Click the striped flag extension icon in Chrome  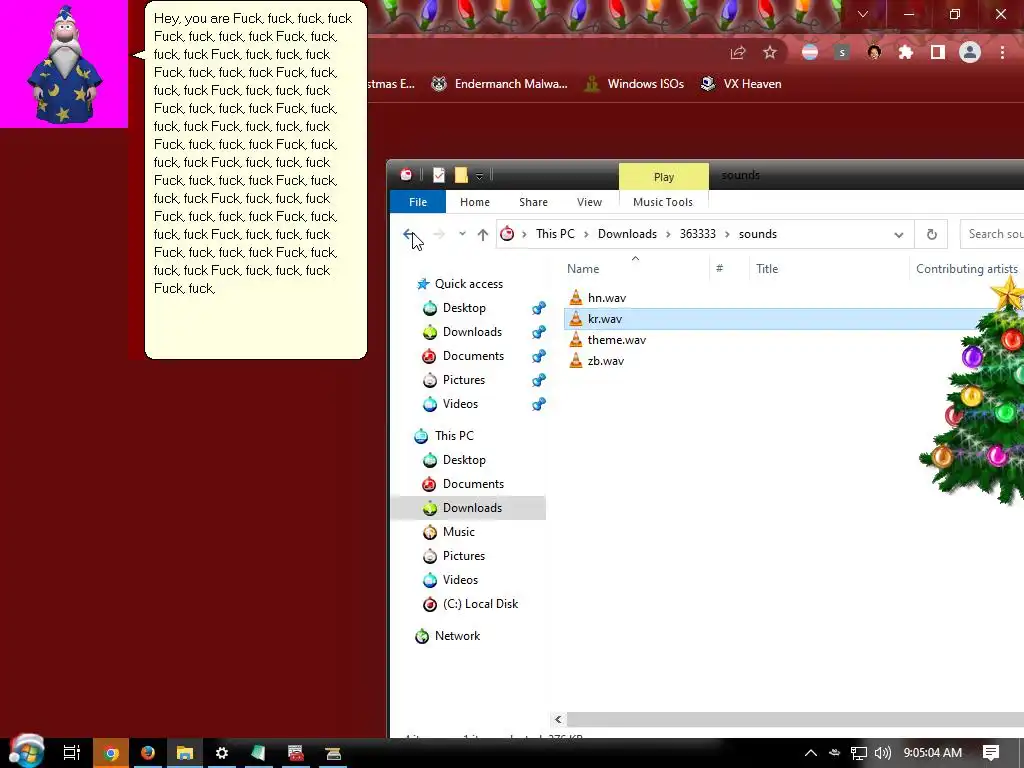pos(810,53)
